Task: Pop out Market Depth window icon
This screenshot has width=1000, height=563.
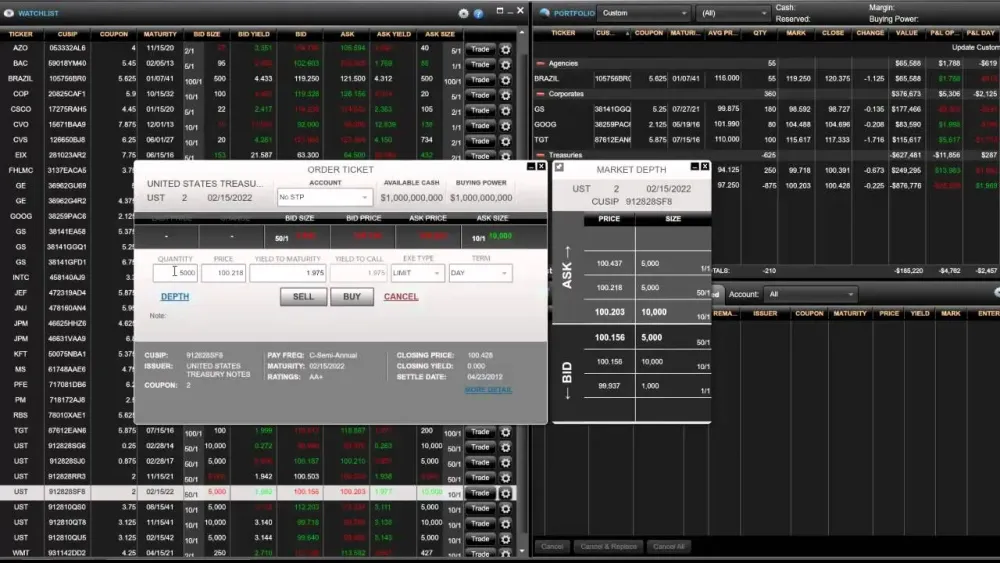Action: pos(559,167)
